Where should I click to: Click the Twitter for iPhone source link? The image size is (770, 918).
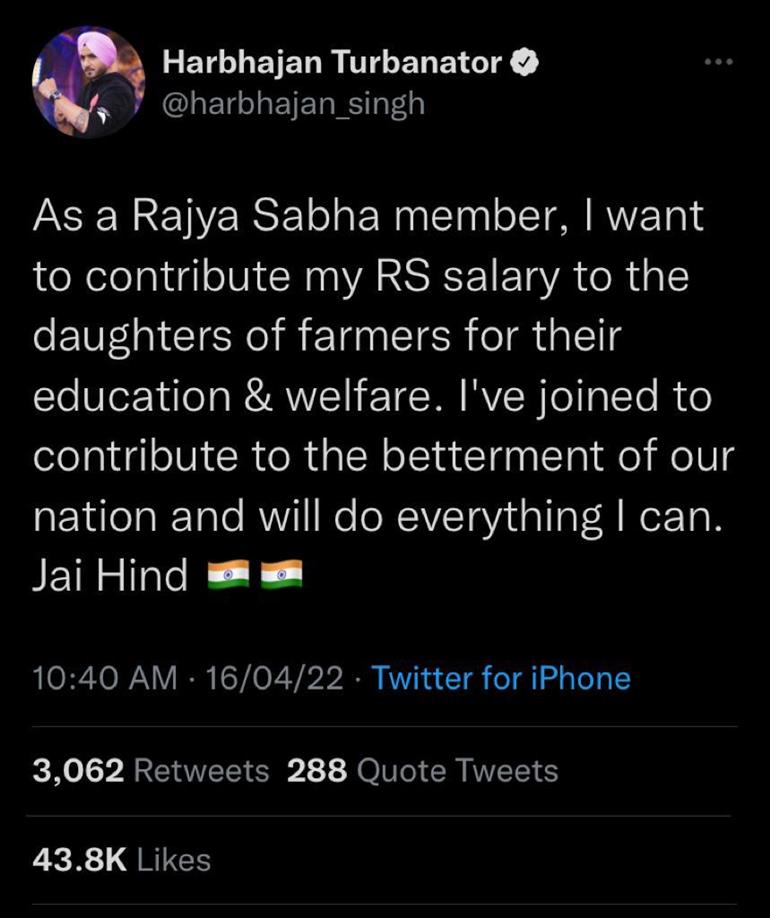(x=501, y=679)
